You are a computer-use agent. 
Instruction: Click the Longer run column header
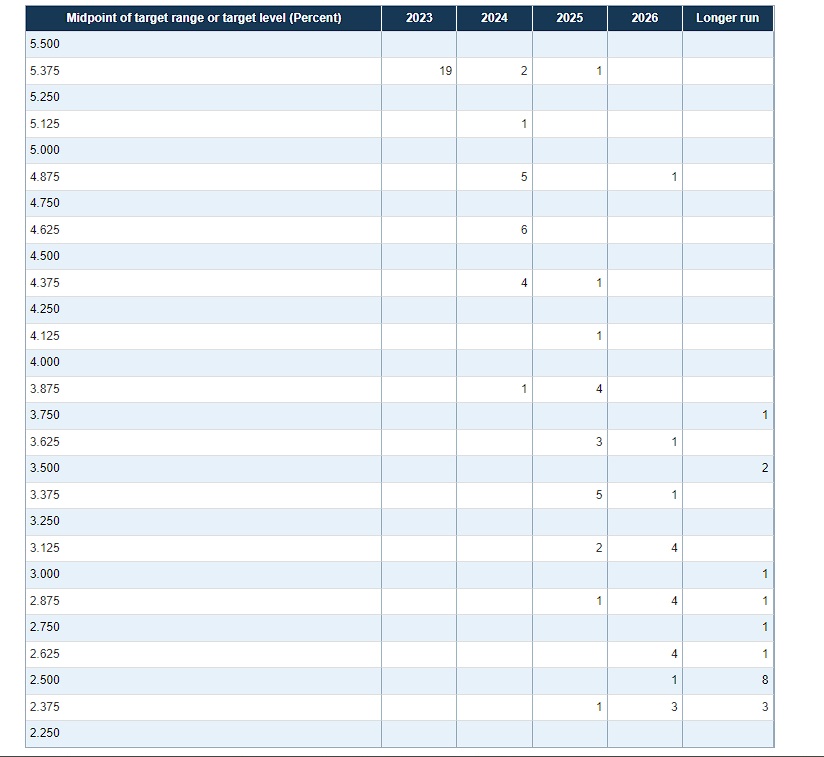click(x=727, y=18)
